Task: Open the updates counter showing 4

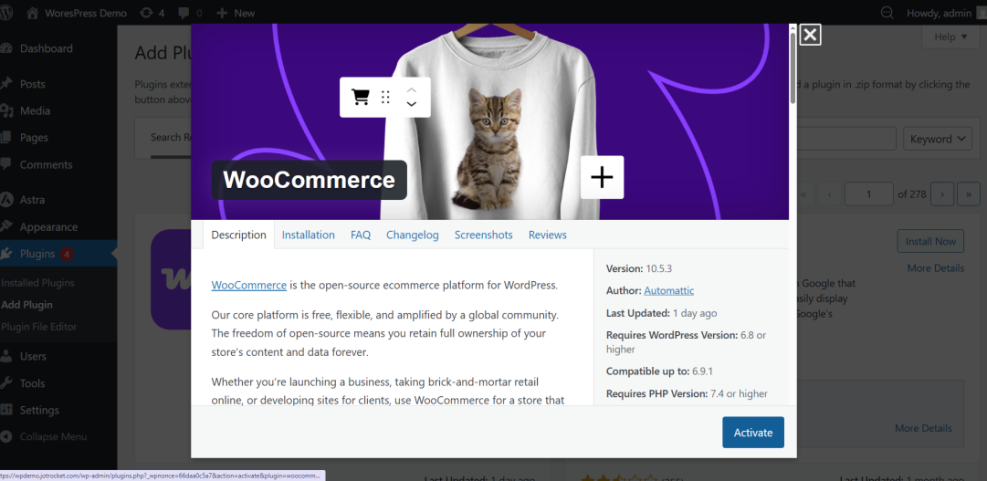Action: (153, 13)
